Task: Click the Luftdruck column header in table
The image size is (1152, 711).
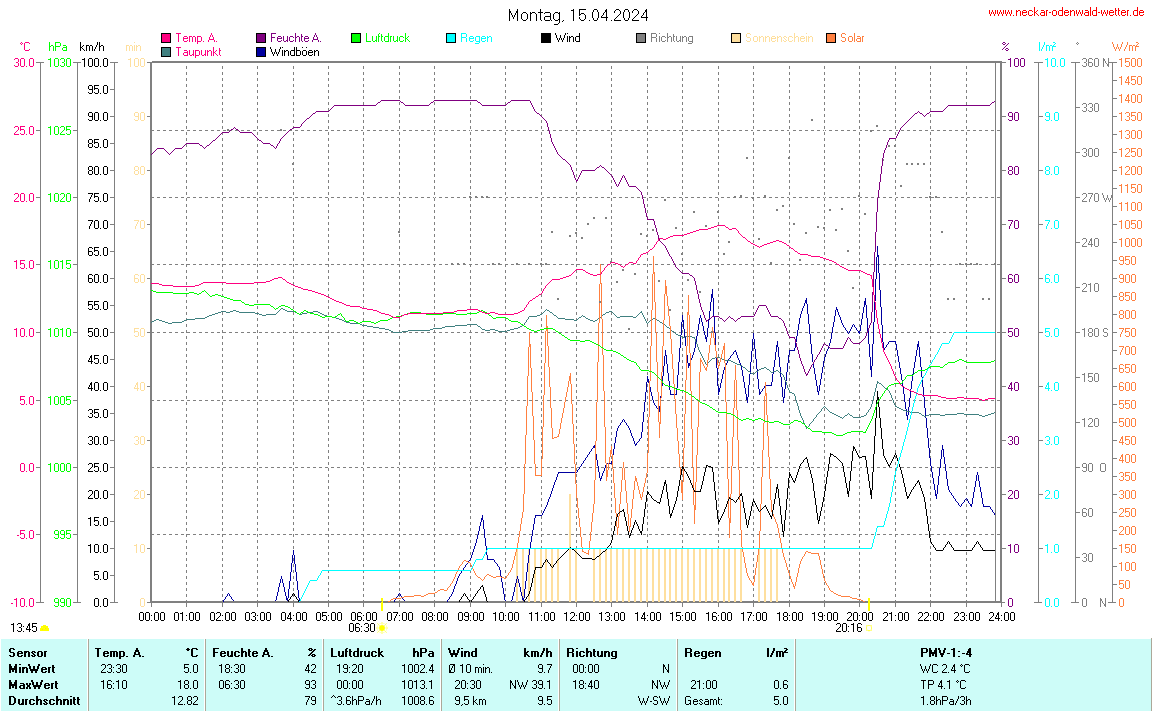Action: pyautogui.click(x=357, y=653)
